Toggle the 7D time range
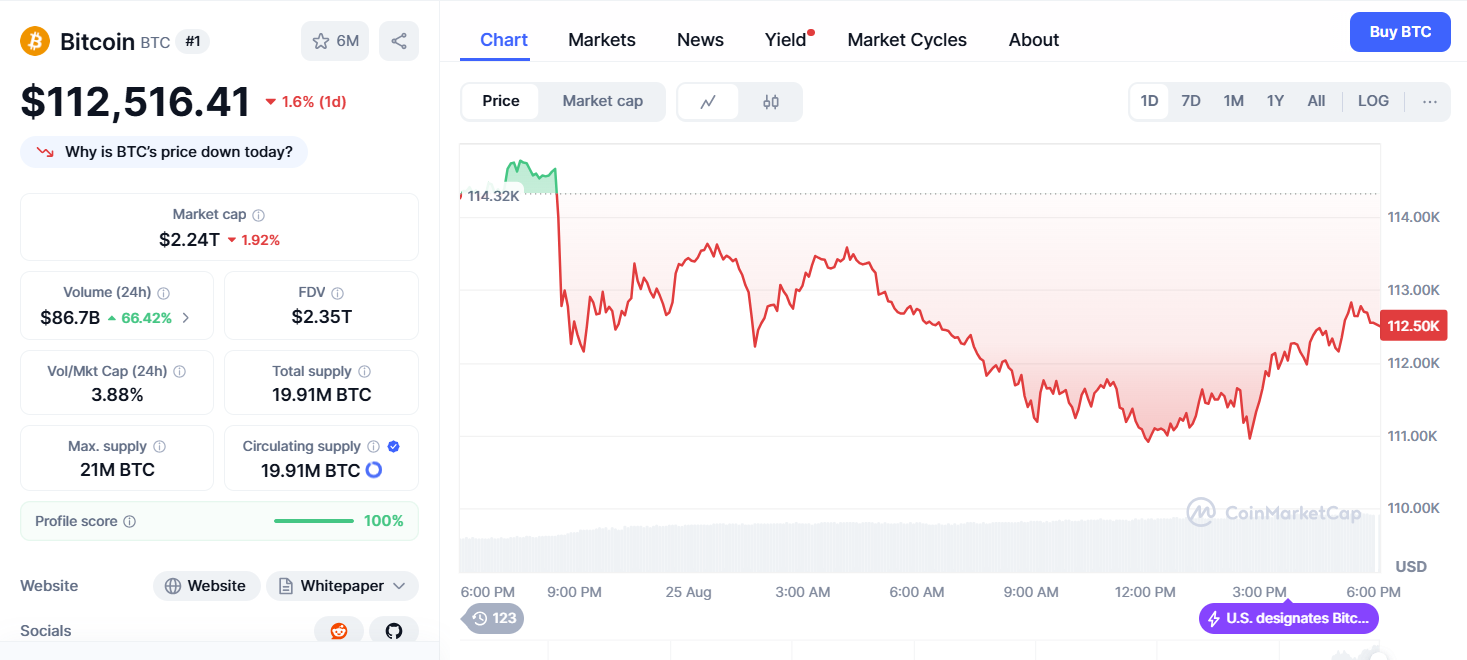 click(1191, 100)
